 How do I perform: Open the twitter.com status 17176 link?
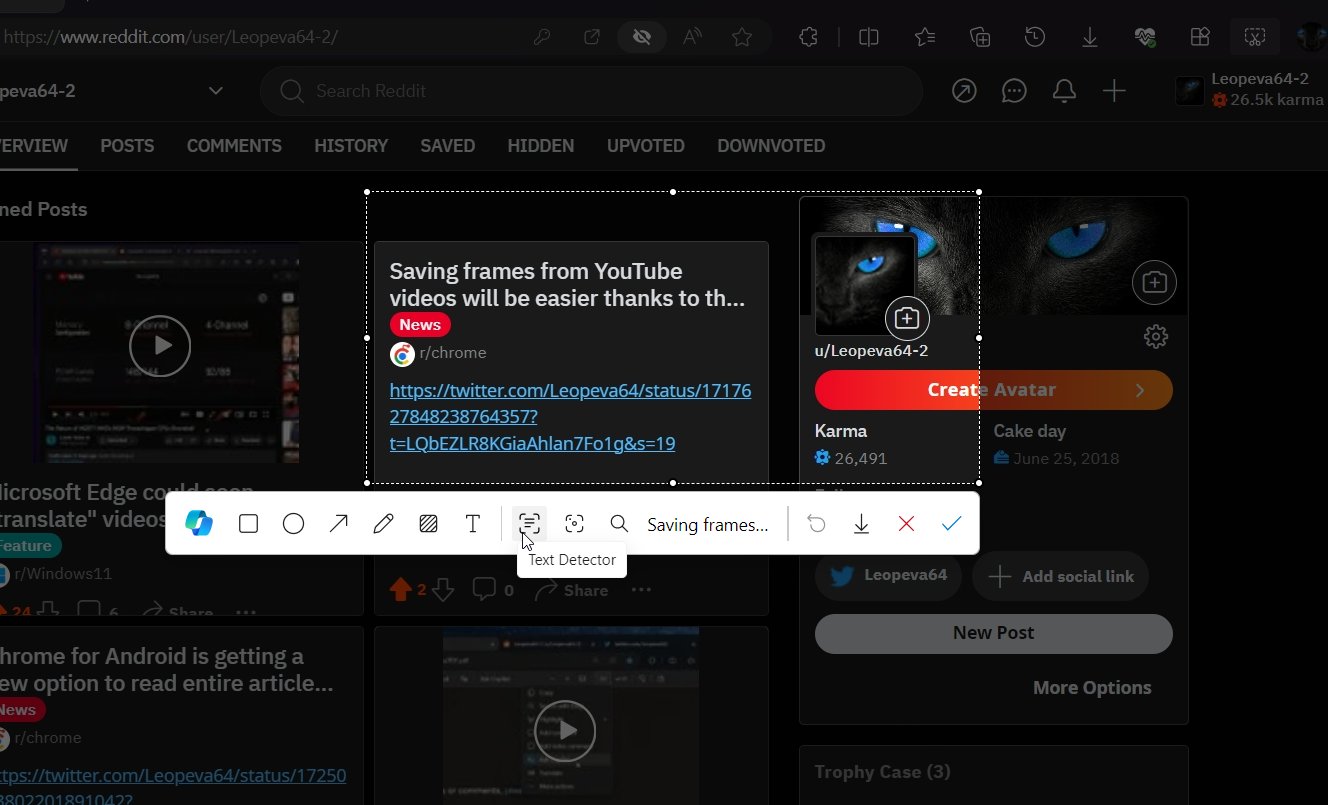tap(570, 417)
